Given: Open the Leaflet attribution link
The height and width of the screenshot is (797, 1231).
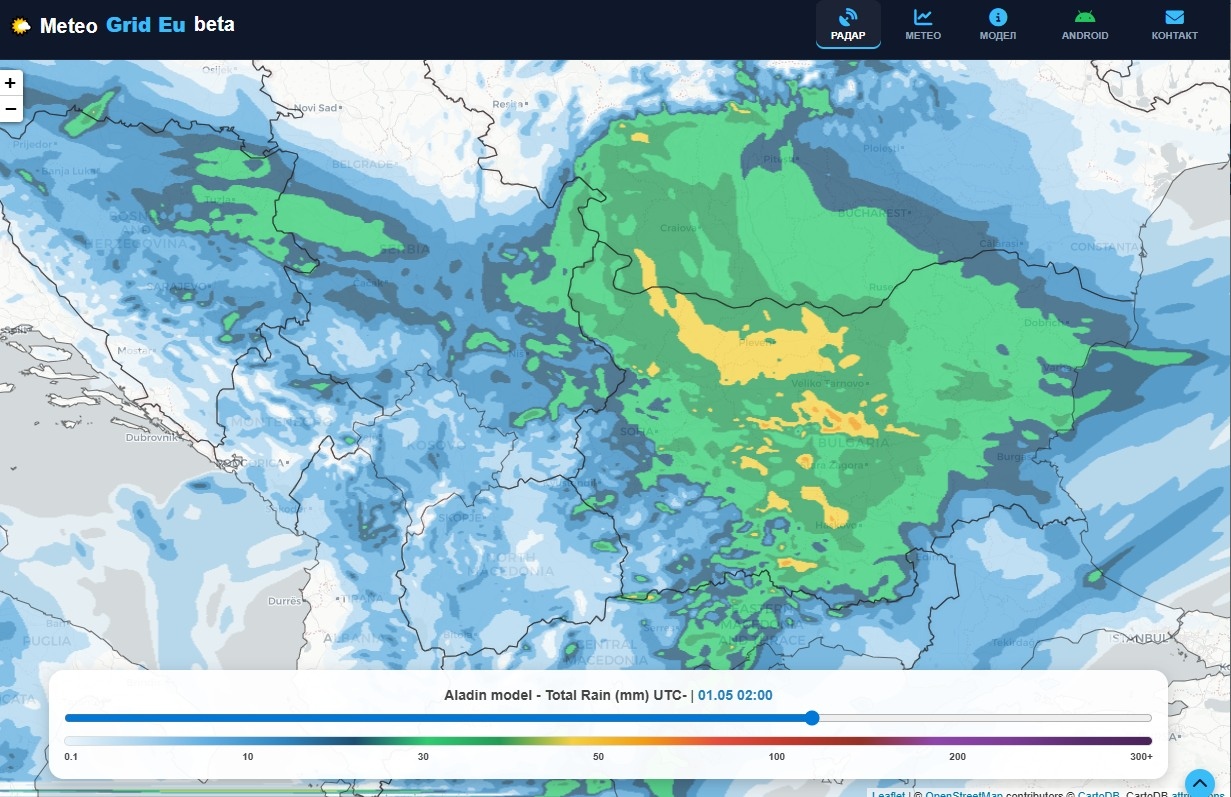Looking at the screenshot, I should [x=888, y=795].
